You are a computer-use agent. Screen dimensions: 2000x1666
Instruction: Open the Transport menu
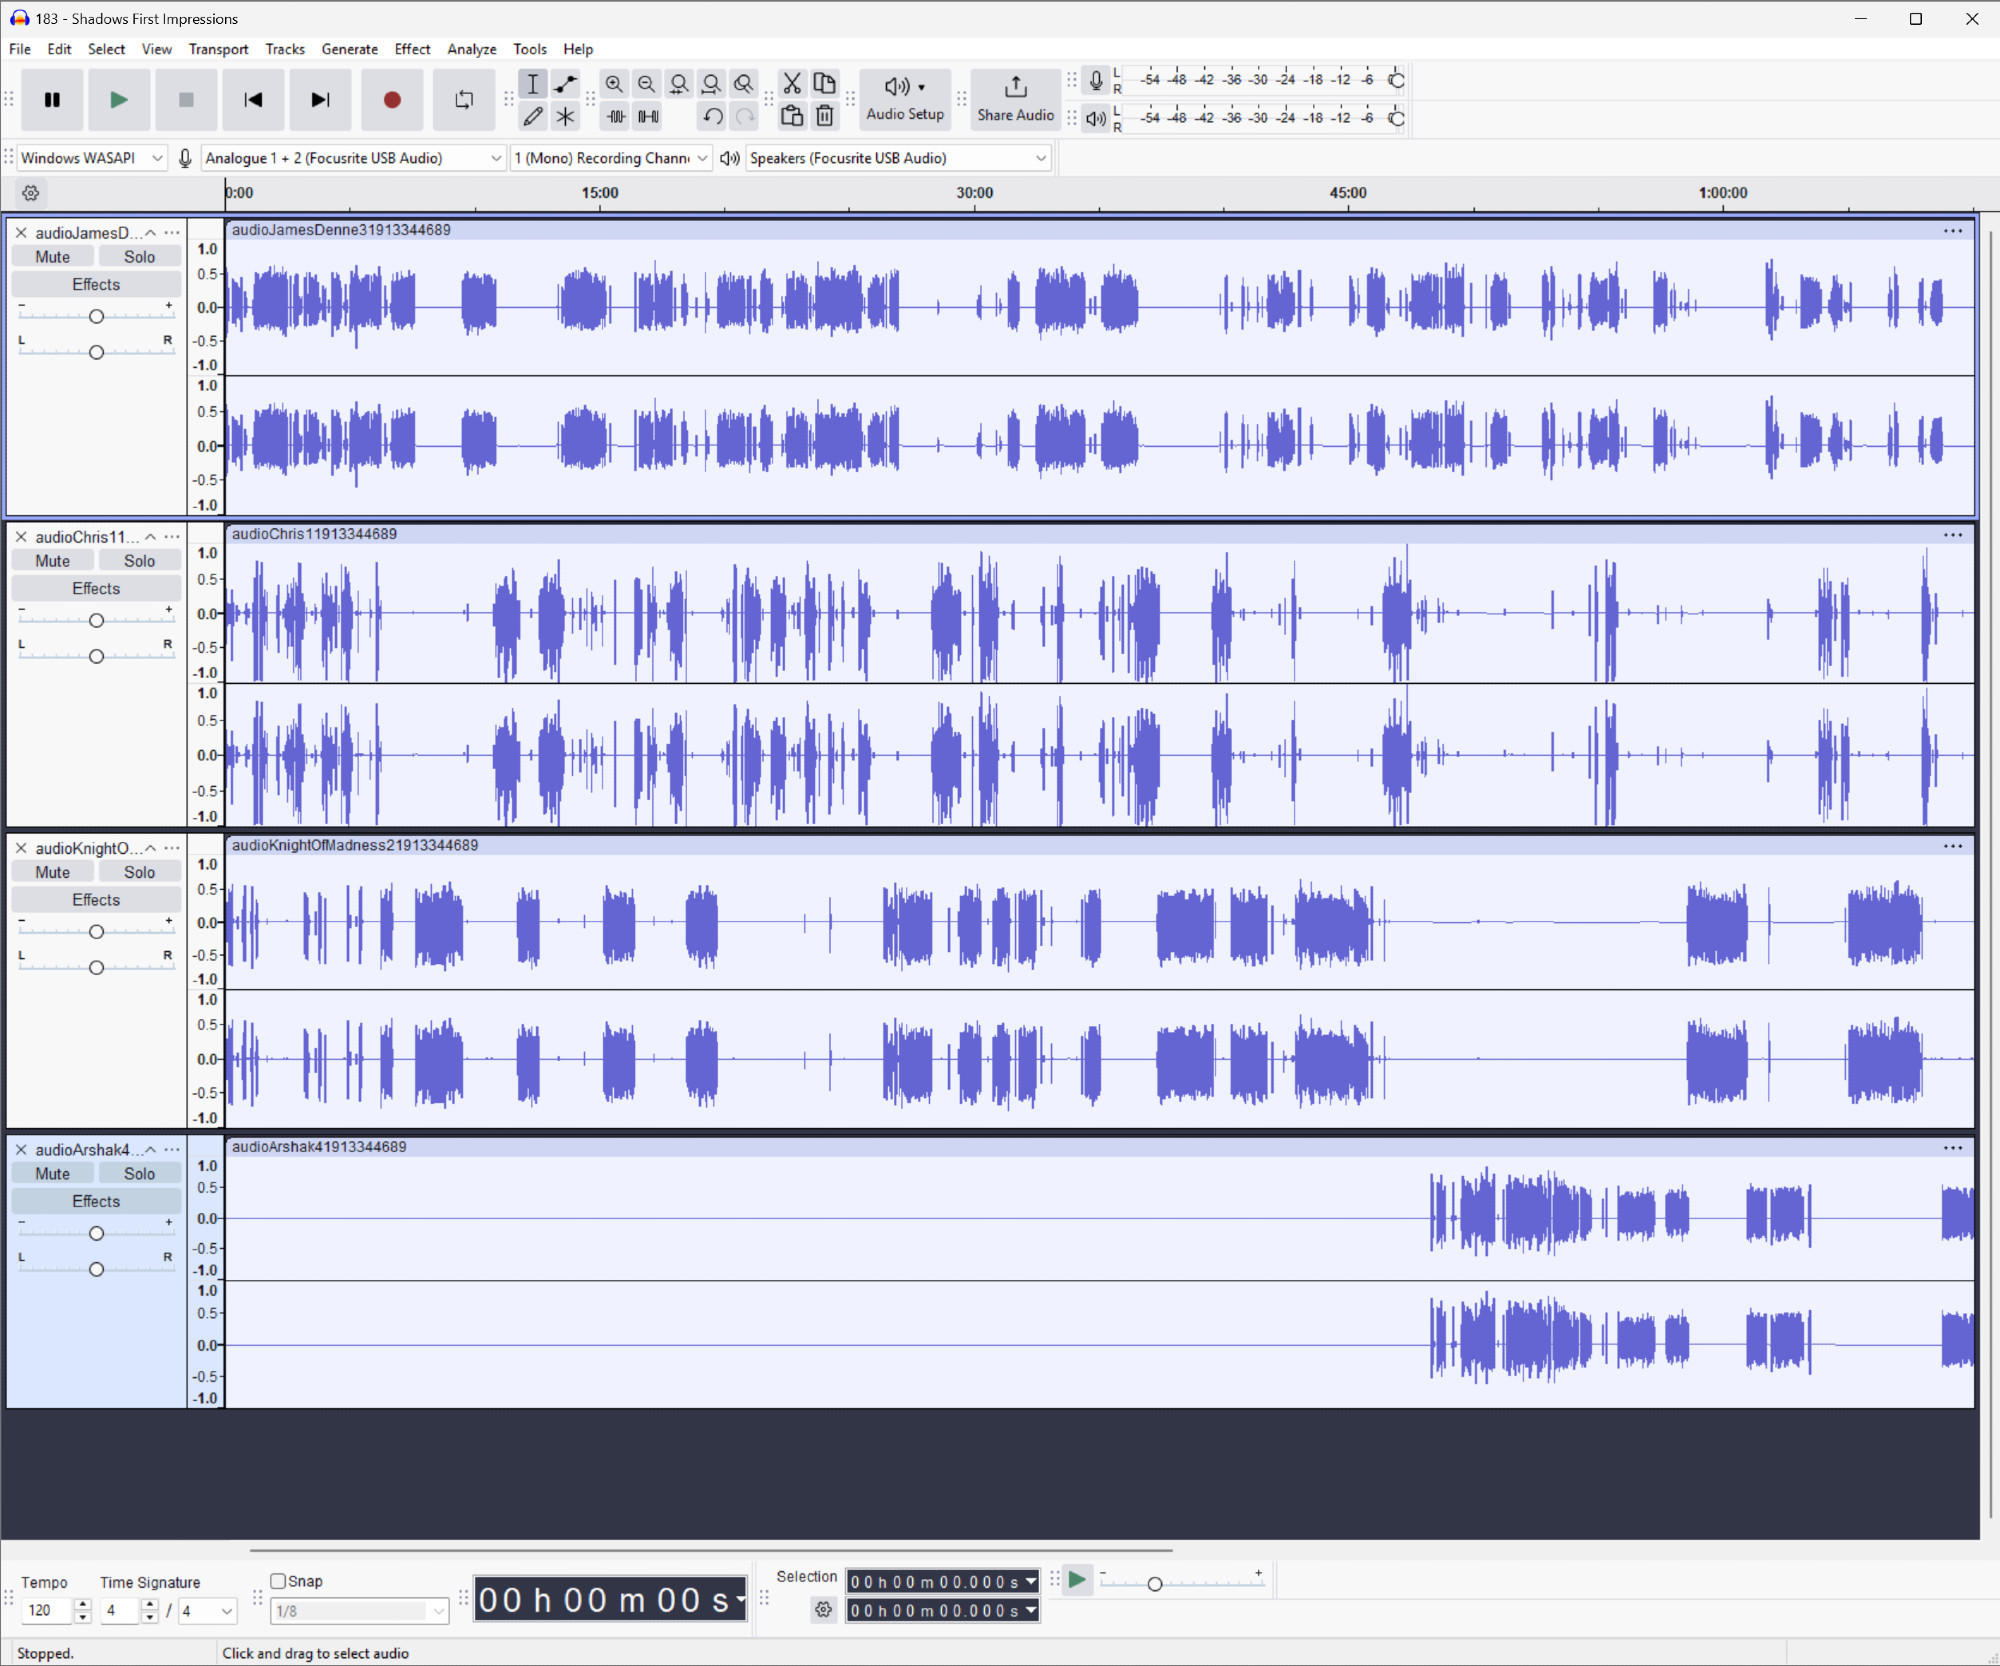pyautogui.click(x=218, y=49)
